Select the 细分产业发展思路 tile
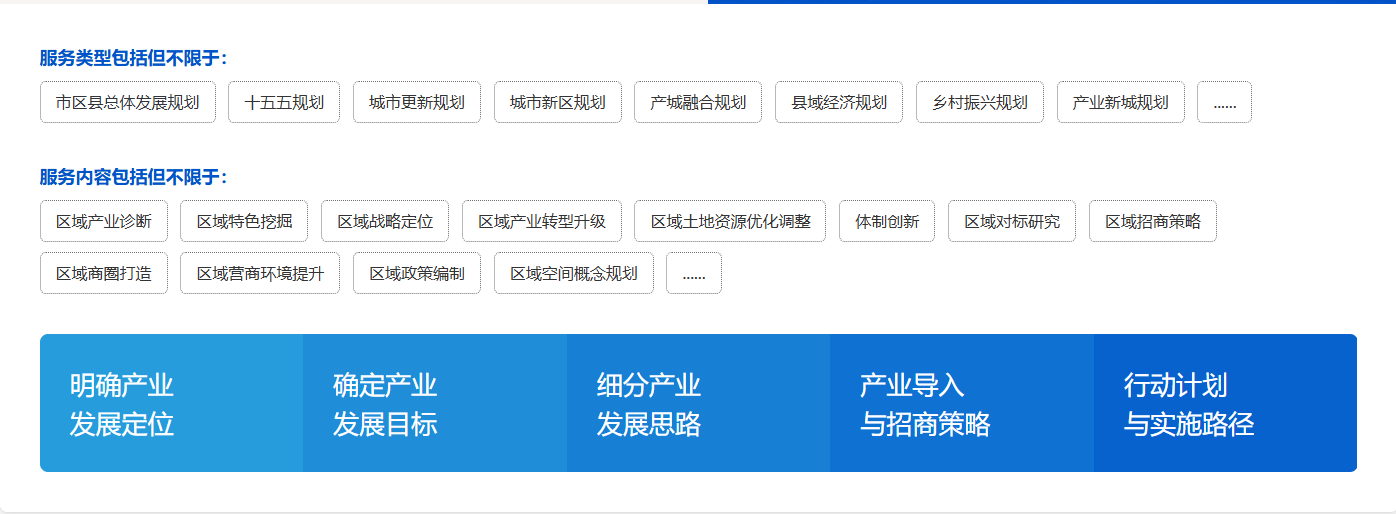 (x=698, y=403)
